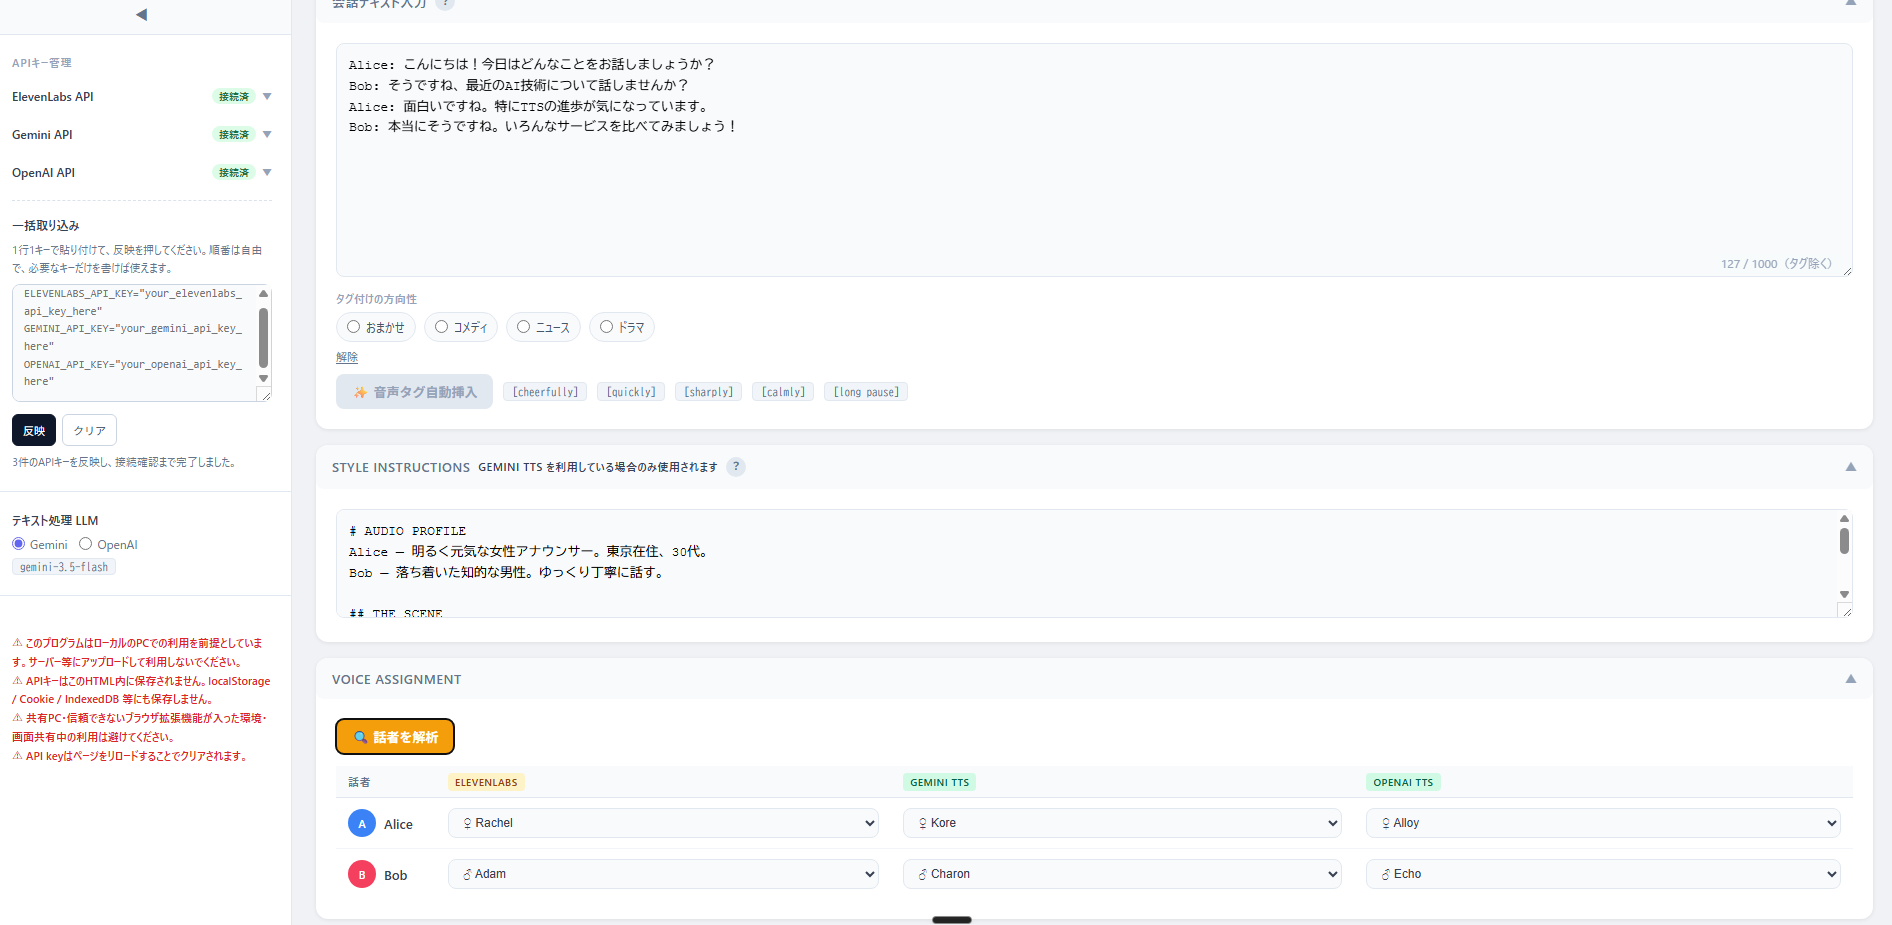Select the おまかせ tagging direction
The image size is (1892, 925).
coord(376,327)
